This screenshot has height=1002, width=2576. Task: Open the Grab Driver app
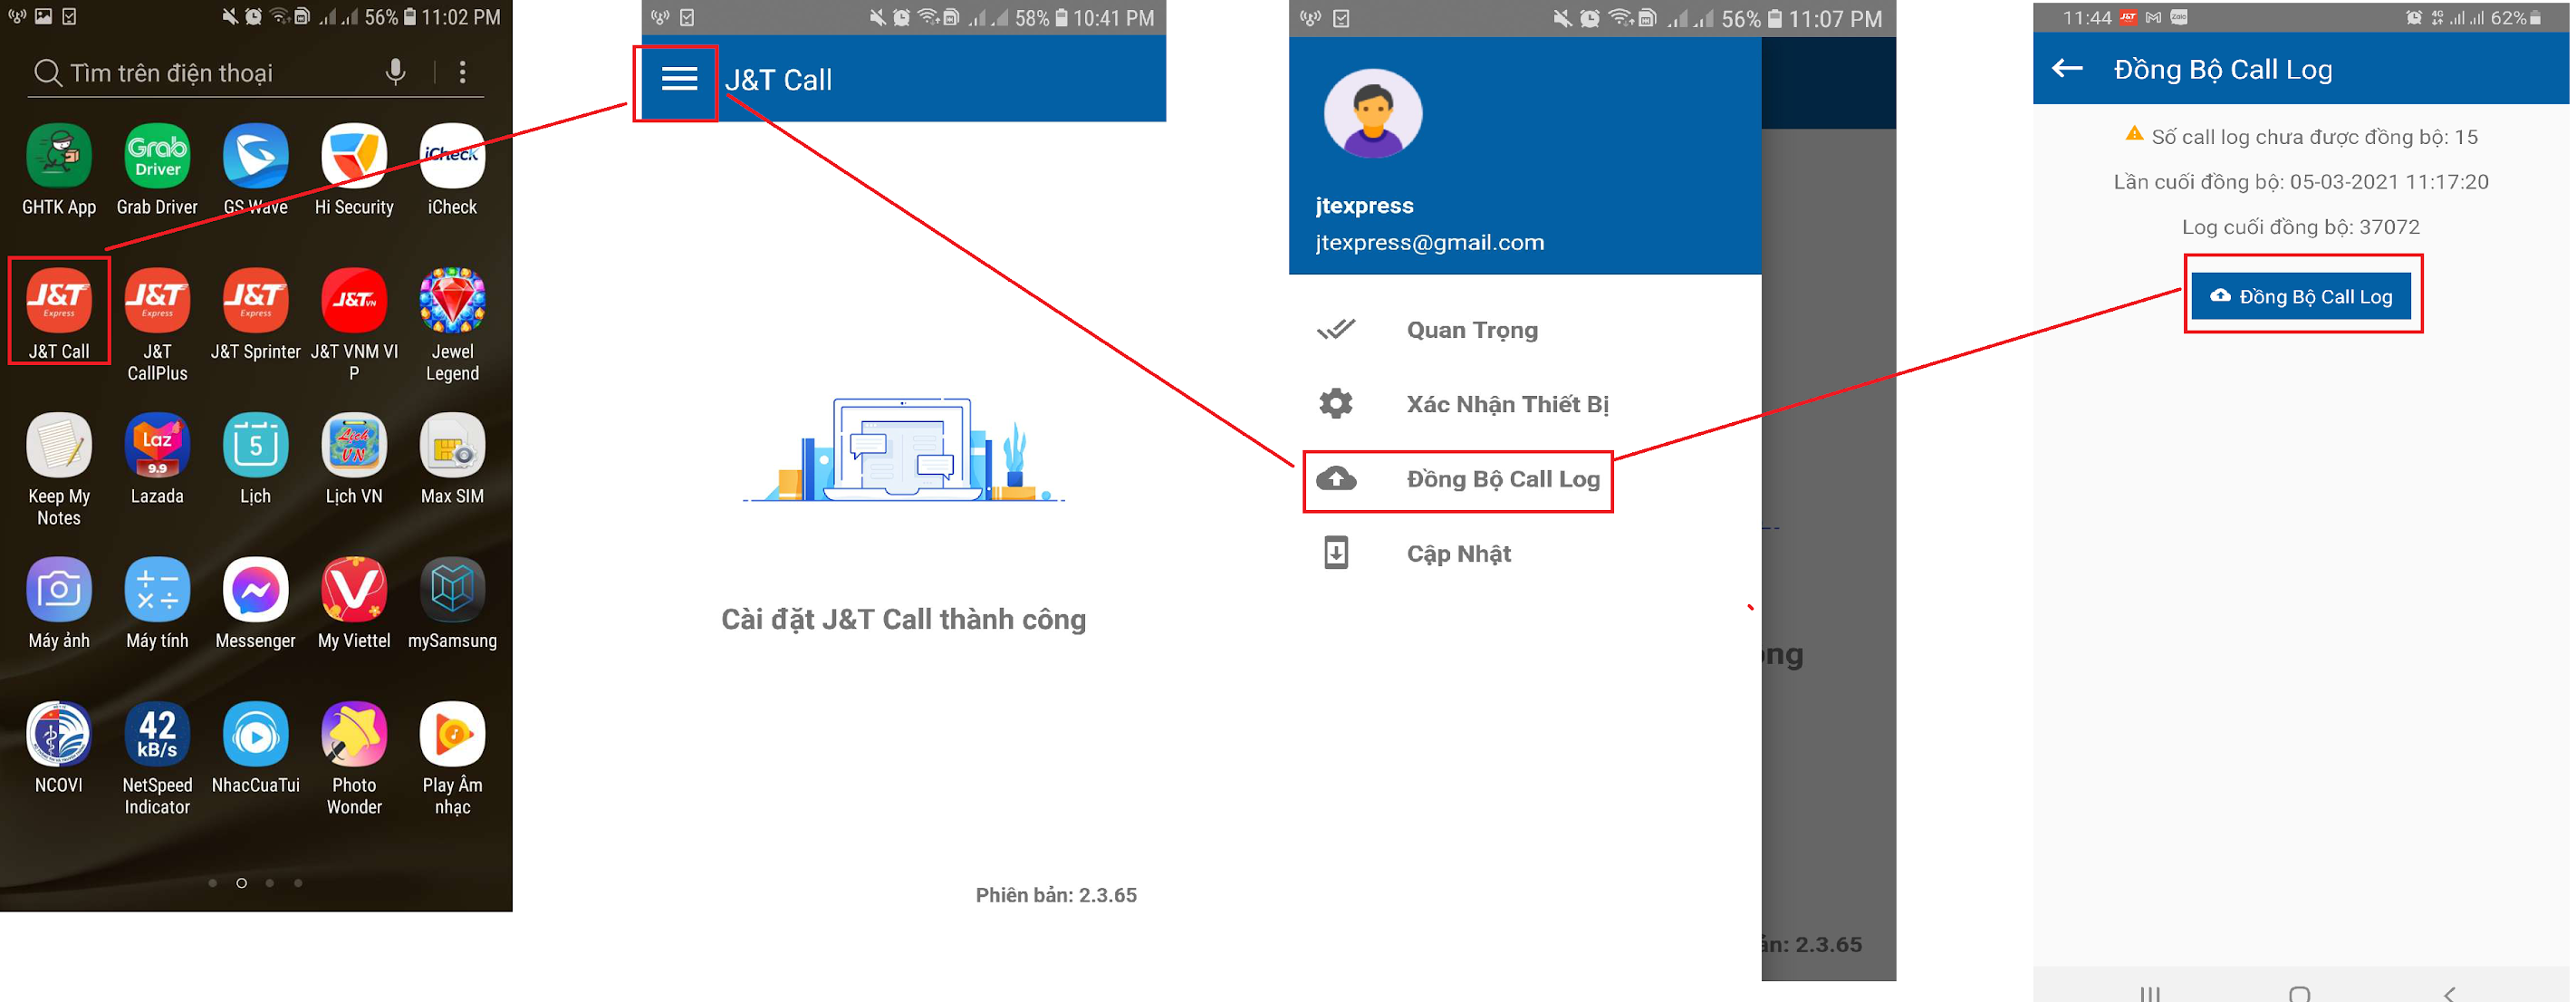157,156
